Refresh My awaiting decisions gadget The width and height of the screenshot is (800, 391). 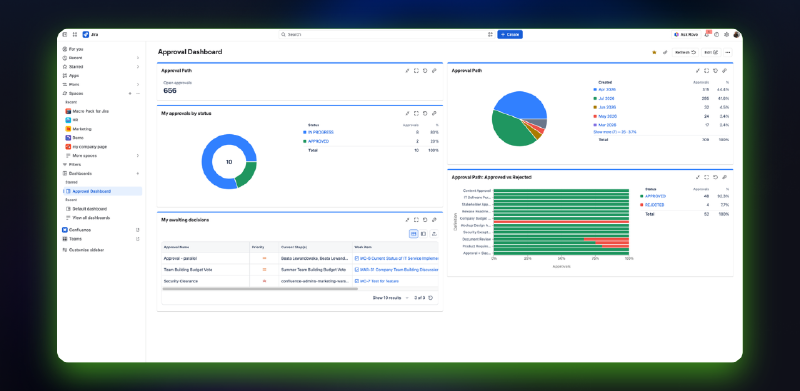point(425,220)
